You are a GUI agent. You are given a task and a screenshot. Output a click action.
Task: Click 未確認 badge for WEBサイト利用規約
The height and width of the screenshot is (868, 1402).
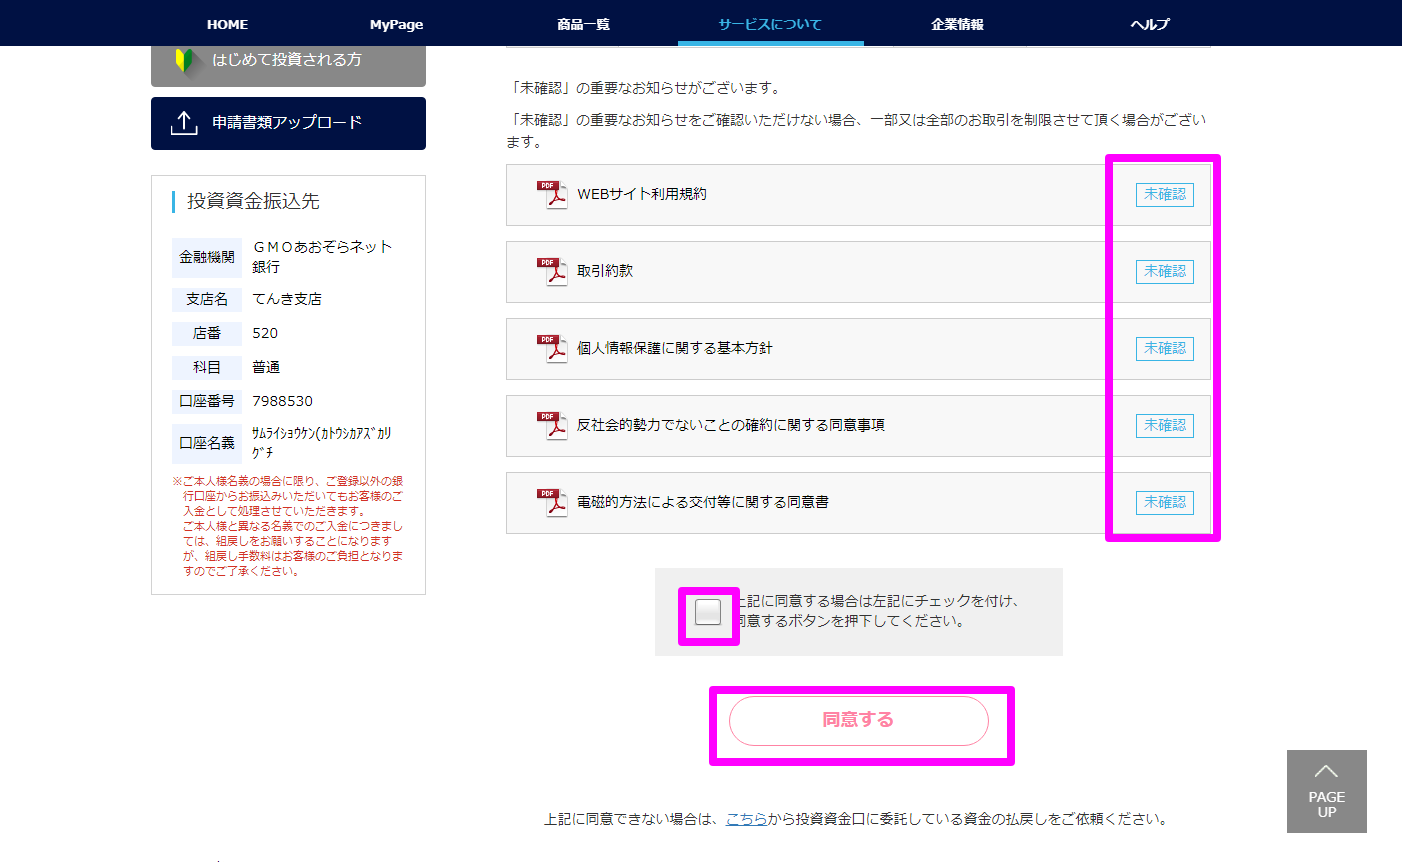[x=1164, y=195]
